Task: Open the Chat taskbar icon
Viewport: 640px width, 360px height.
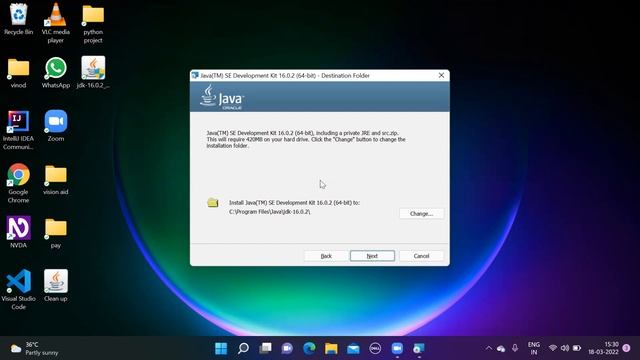Action: click(287, 349)
